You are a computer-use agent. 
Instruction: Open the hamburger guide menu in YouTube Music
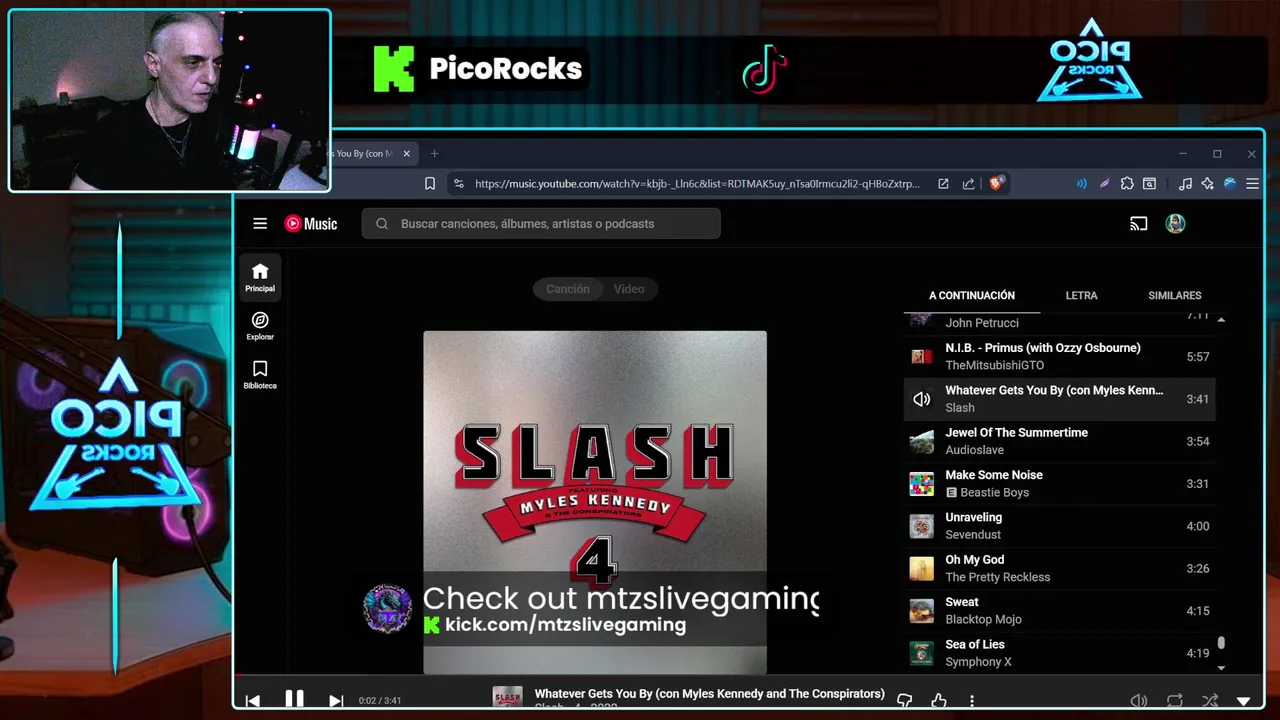[260, 224]
